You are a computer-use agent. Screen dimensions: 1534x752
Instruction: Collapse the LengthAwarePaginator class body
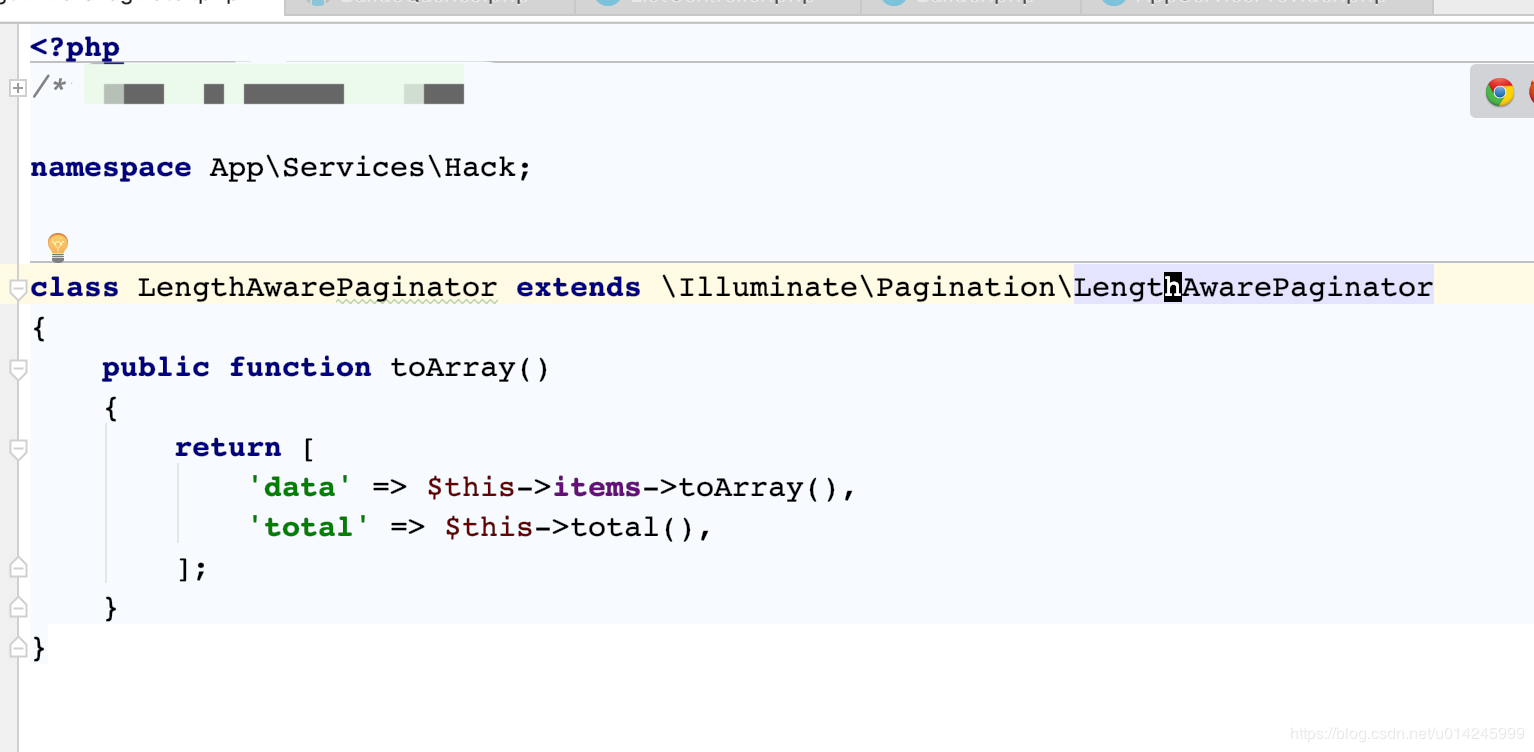coord(17,289)
